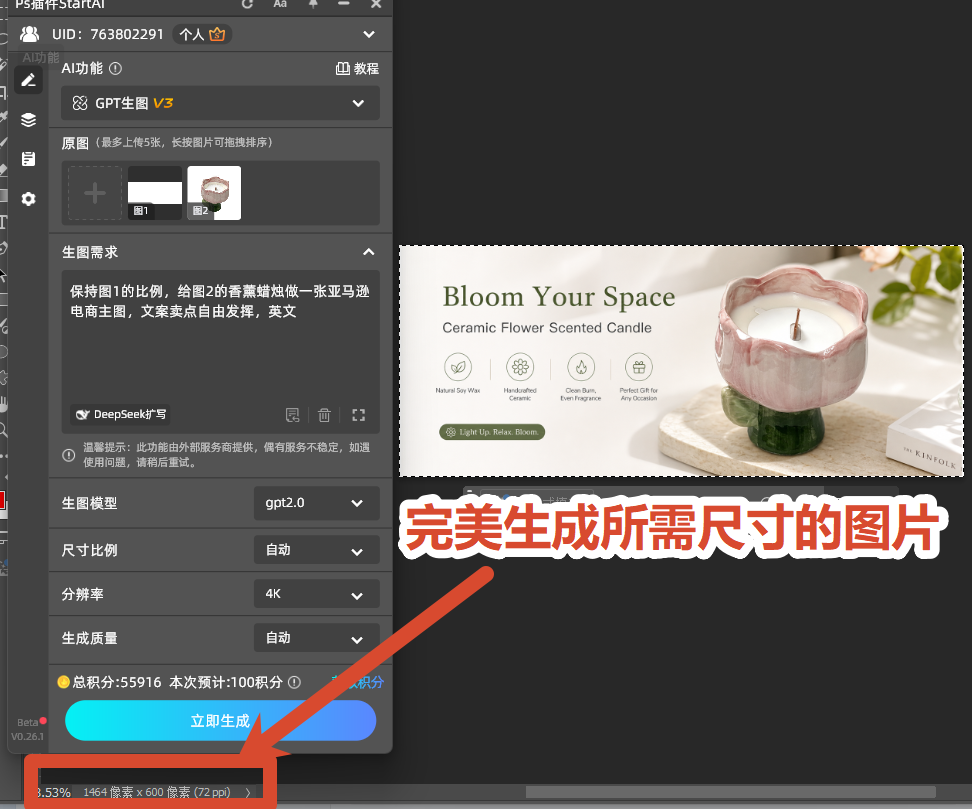
Task: Click the refresh icon in StartAI title bar
Action: click(x=247, y=4)
